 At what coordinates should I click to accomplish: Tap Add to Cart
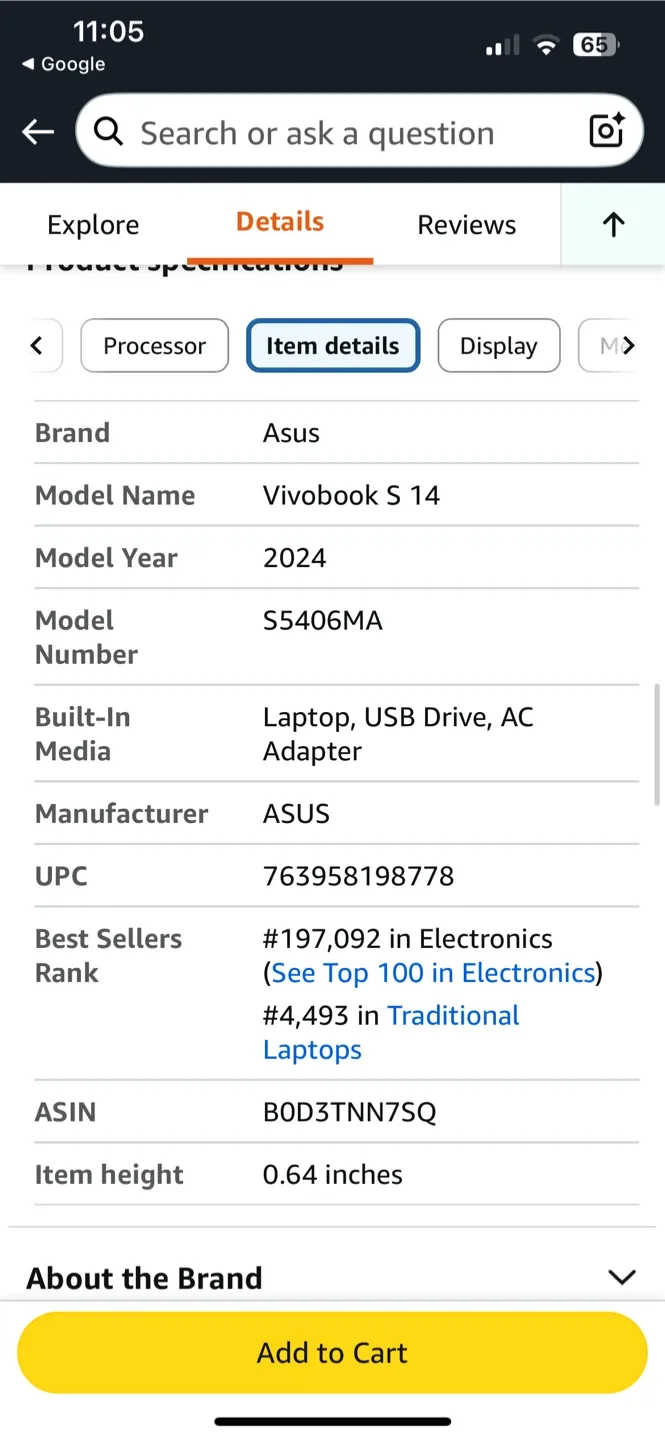[x=332, y=1352]
